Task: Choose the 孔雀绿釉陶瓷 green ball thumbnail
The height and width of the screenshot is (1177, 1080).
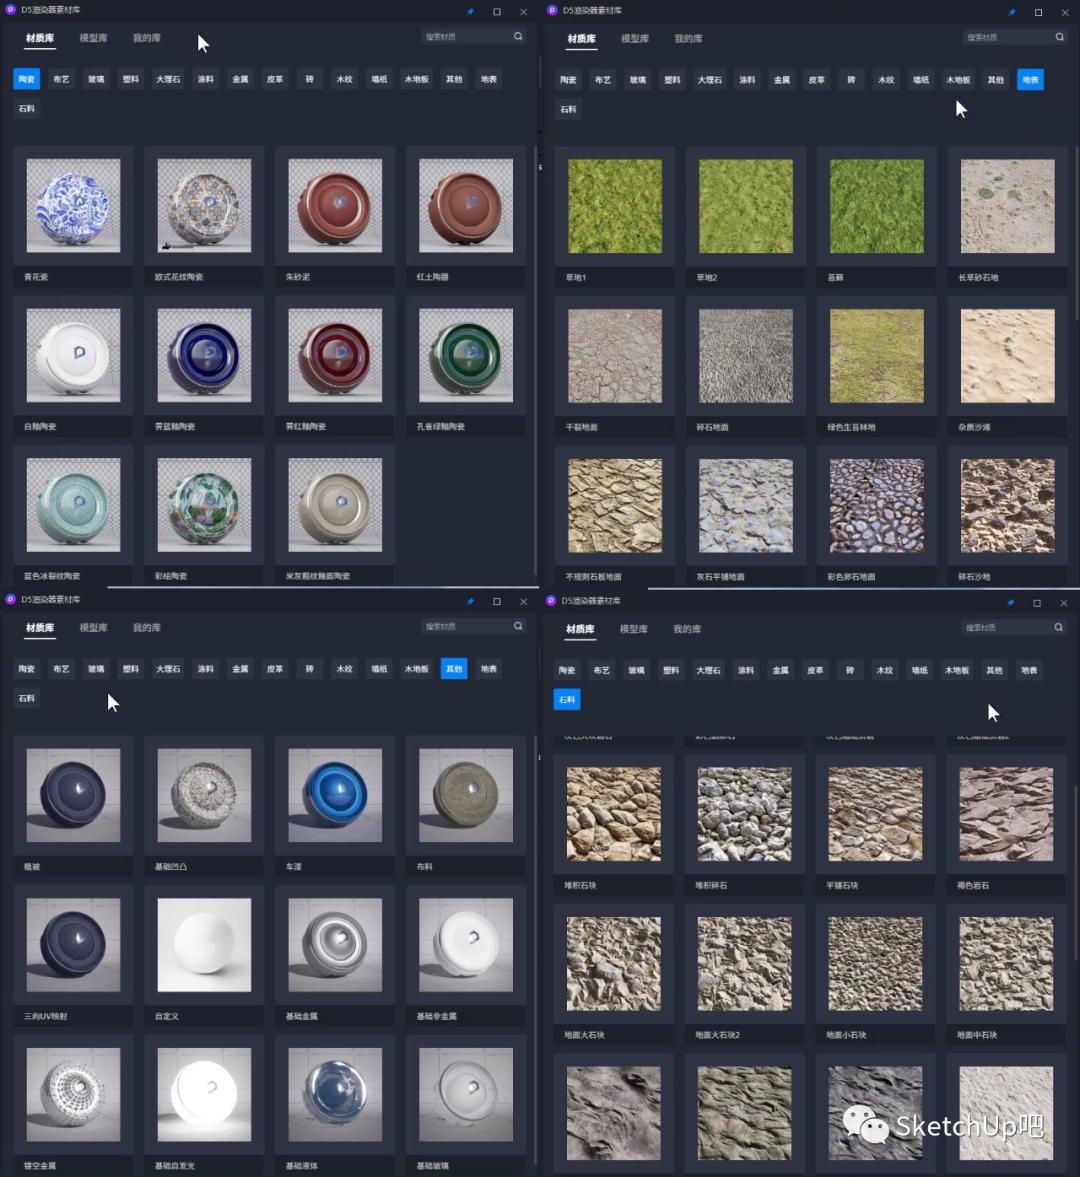Action: coord(466,355)
